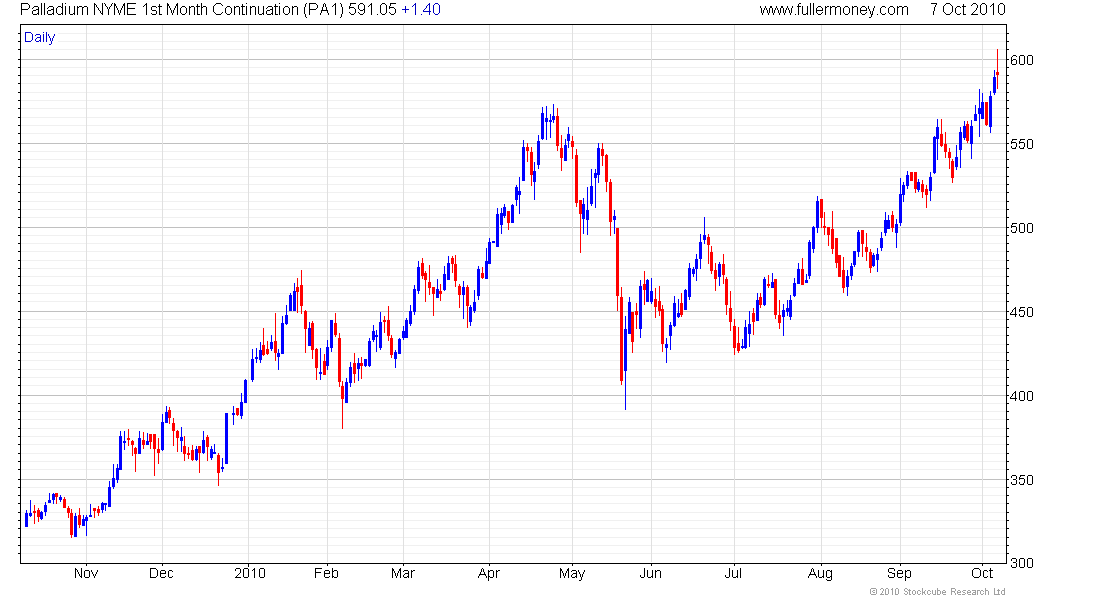Click the 450 price axis label

coord(1021,312)
